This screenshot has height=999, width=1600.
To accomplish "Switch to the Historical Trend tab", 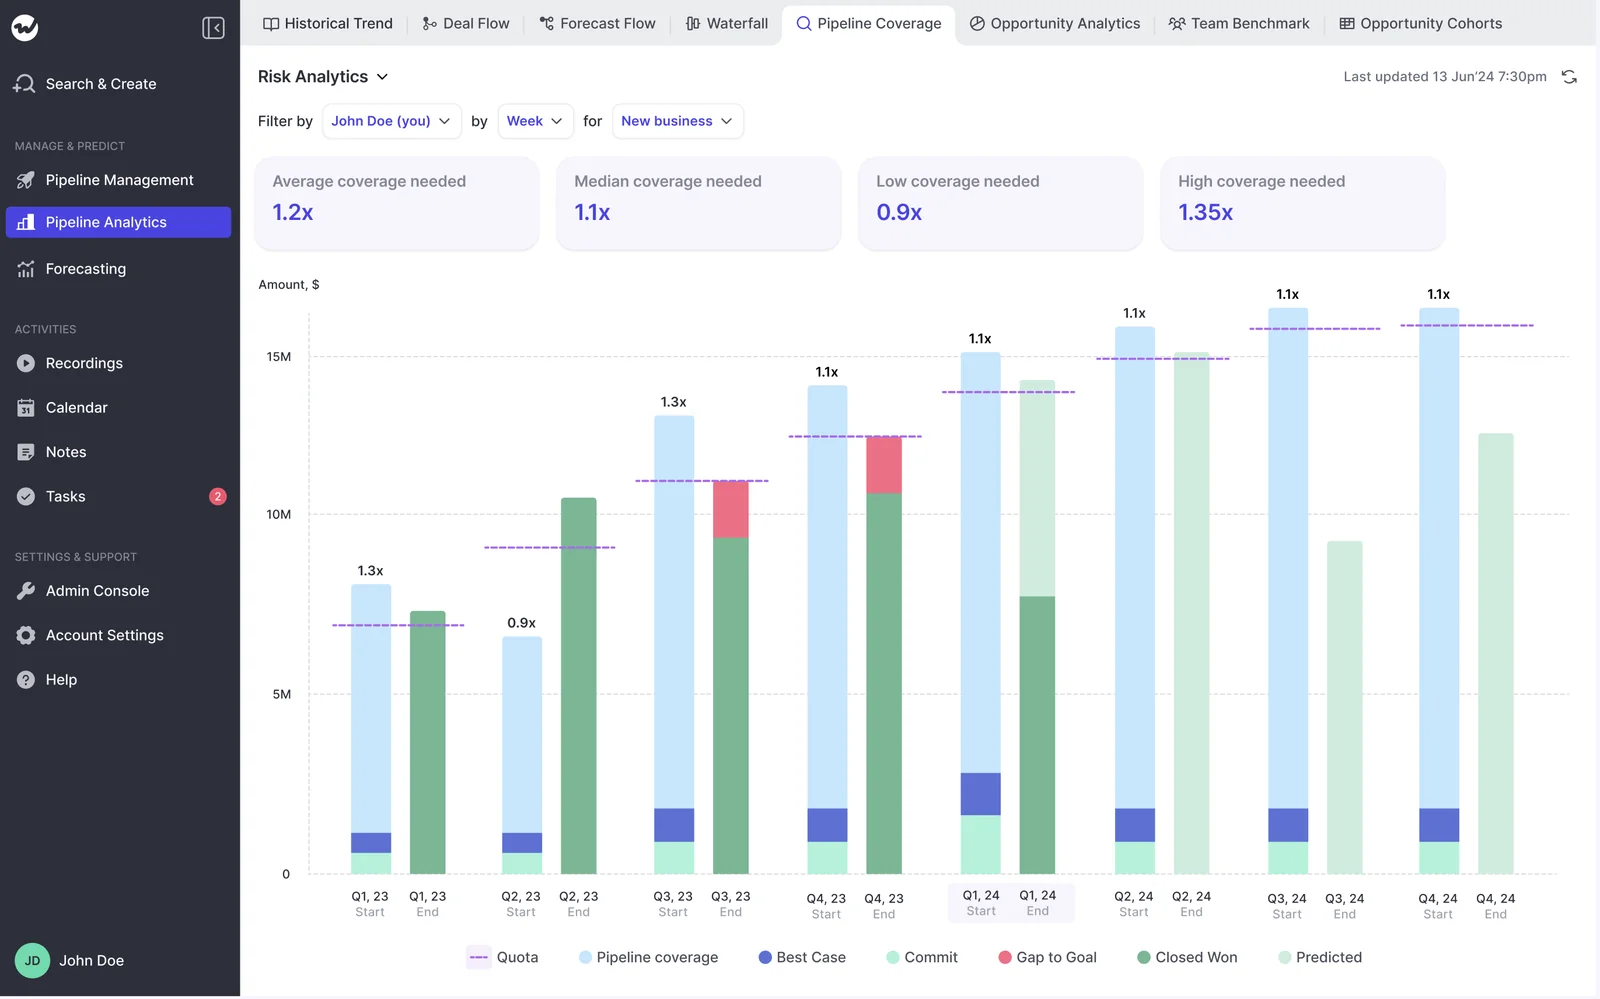I will pos(328,23).
